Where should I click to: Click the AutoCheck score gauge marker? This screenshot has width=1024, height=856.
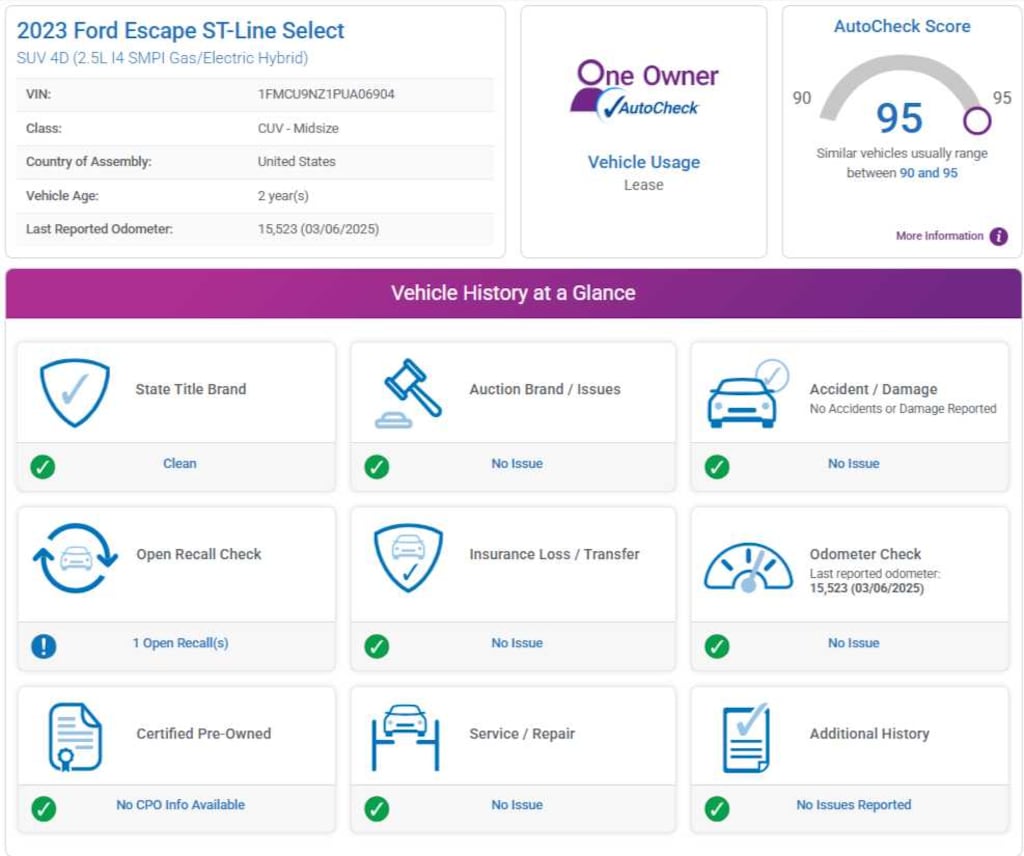coord(977,121)
